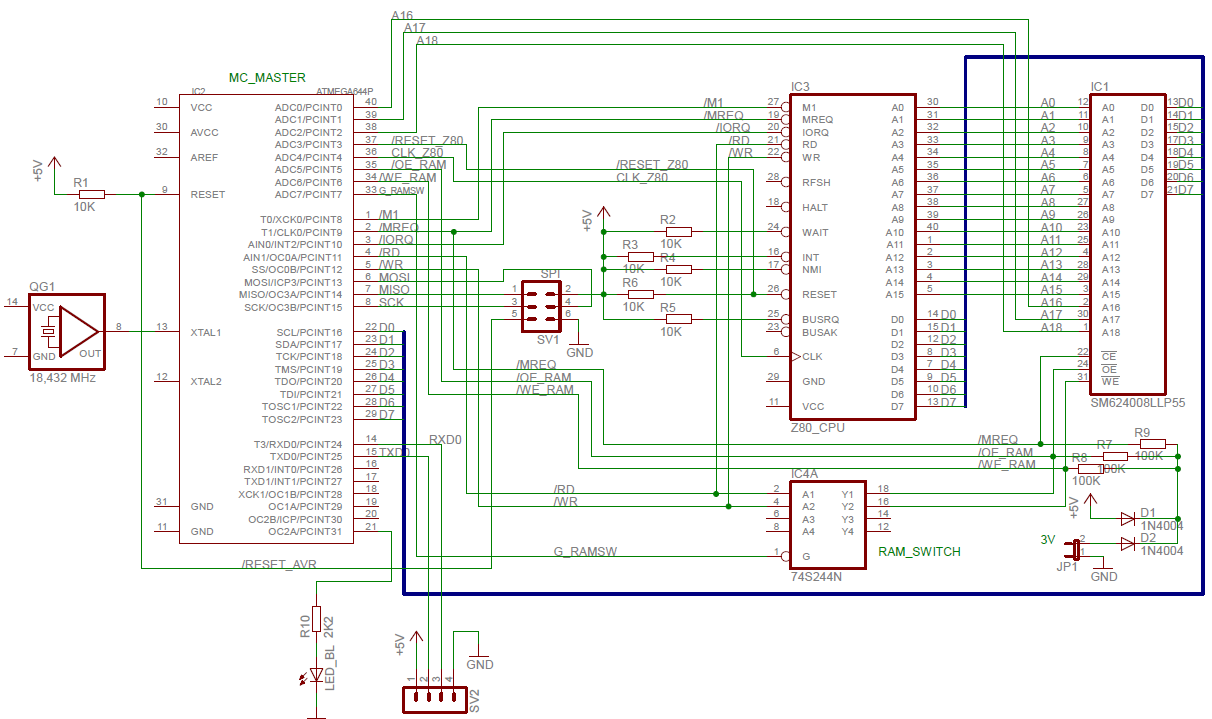Select resistor R3 symbol
Image resolution: width=1212 pixels, height=719 pixels.
pos(640,257)
